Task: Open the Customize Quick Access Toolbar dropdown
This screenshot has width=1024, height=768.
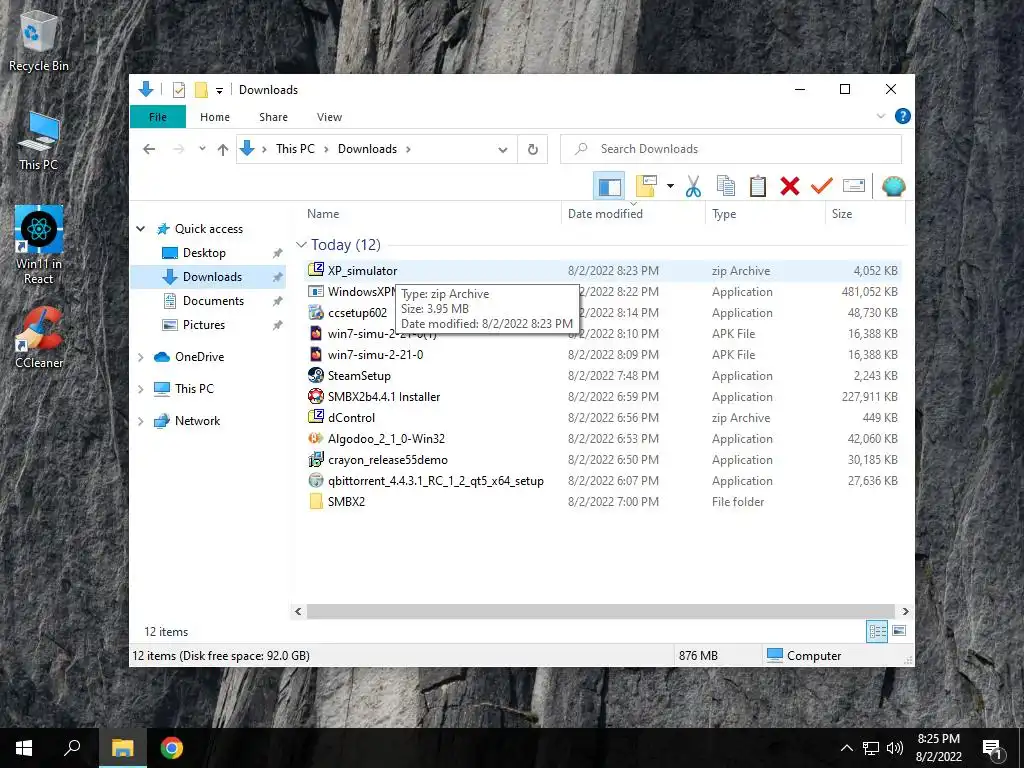Action: [x=219, y=91]
